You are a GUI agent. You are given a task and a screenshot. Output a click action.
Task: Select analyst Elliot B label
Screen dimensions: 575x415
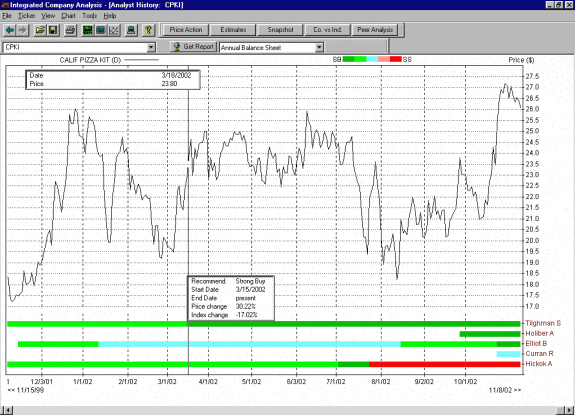tap(536, 344)
